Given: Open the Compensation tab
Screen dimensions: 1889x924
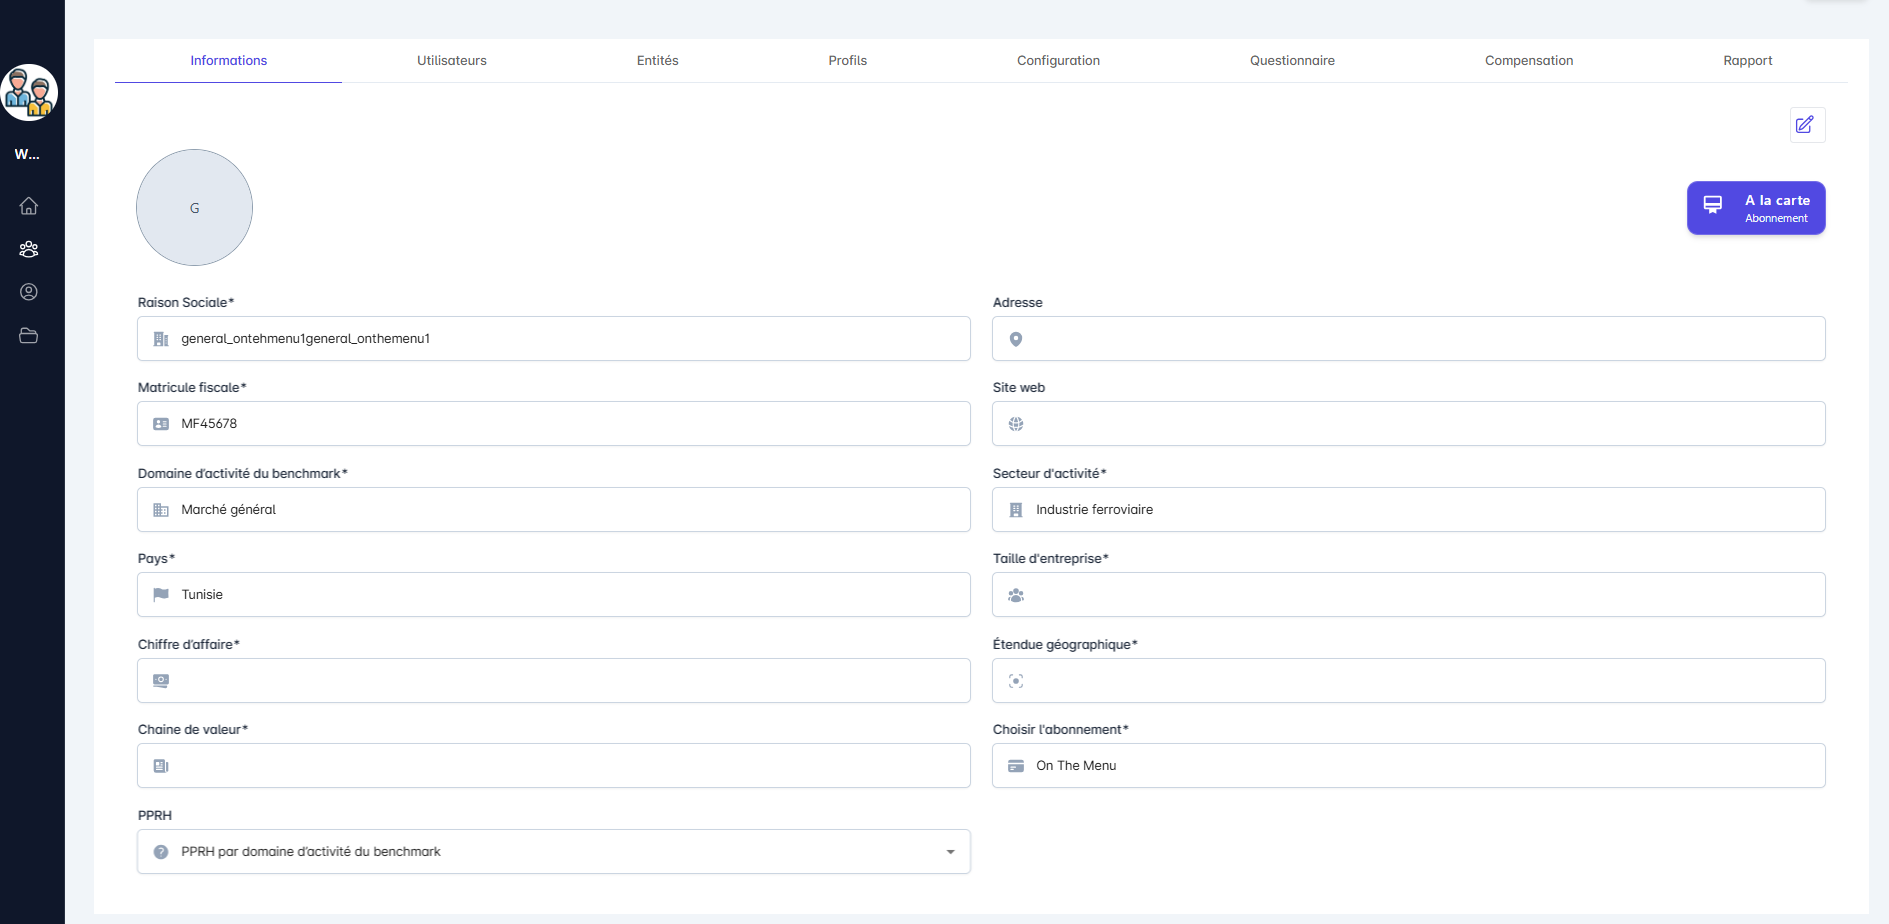Looking at the screenshot, I should 1528,61.
